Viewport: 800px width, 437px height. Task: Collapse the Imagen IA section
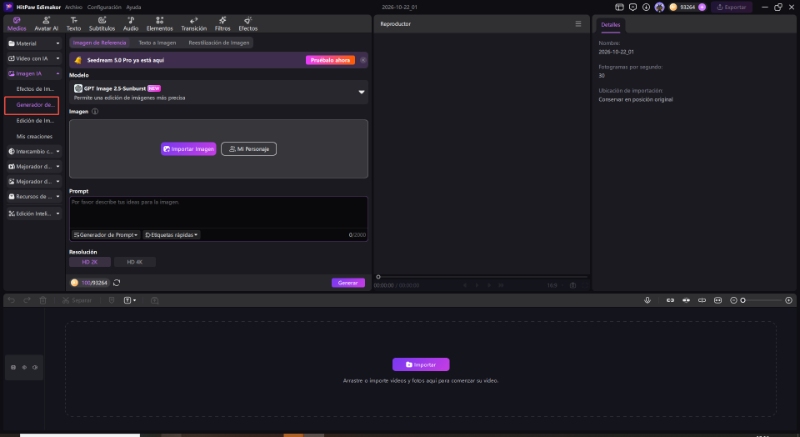34,73
